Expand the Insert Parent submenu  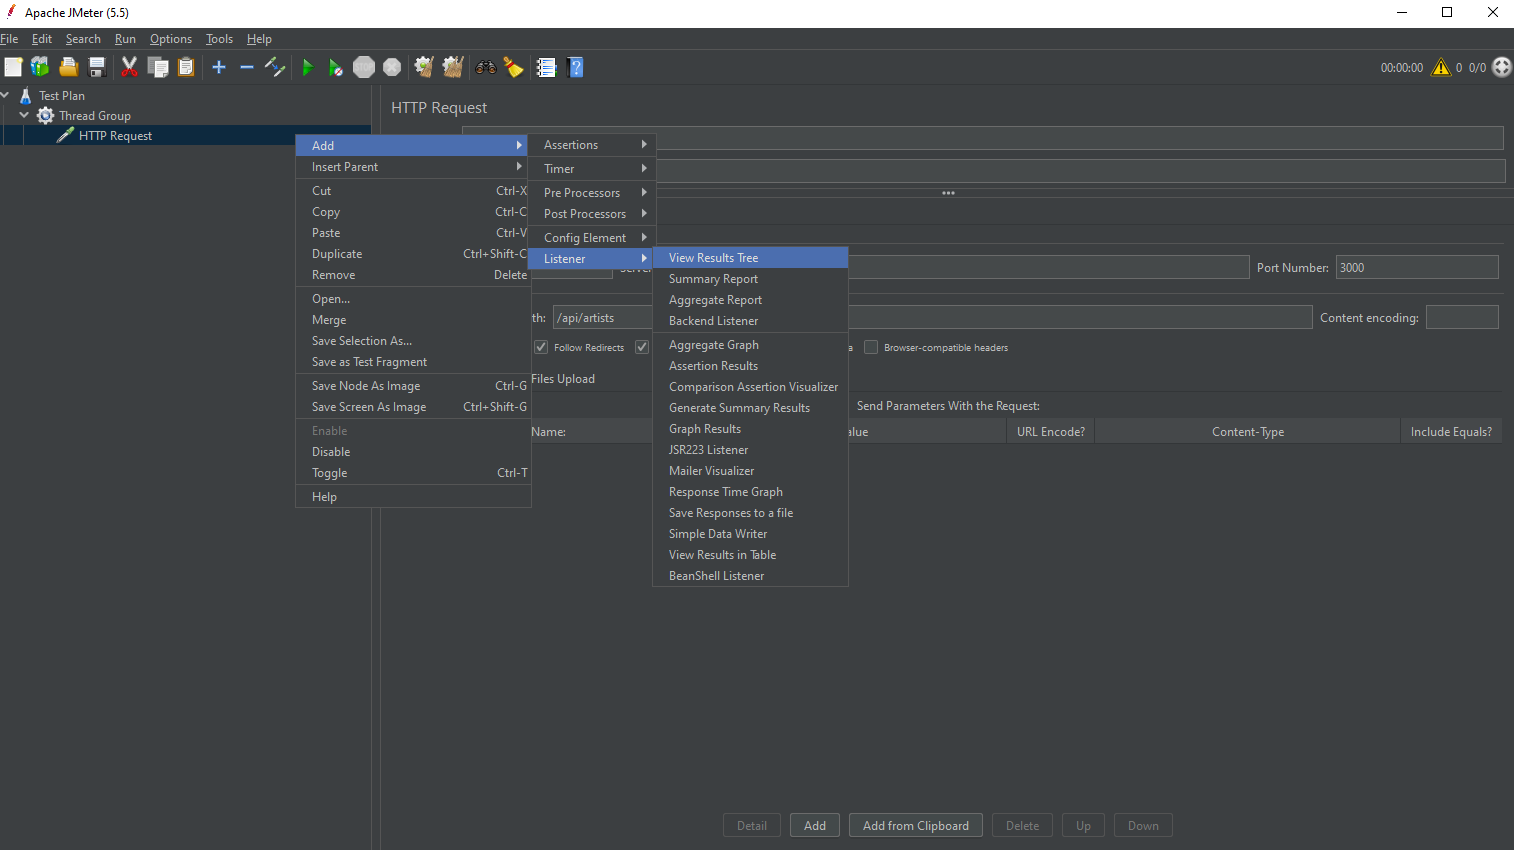point(412,167)
